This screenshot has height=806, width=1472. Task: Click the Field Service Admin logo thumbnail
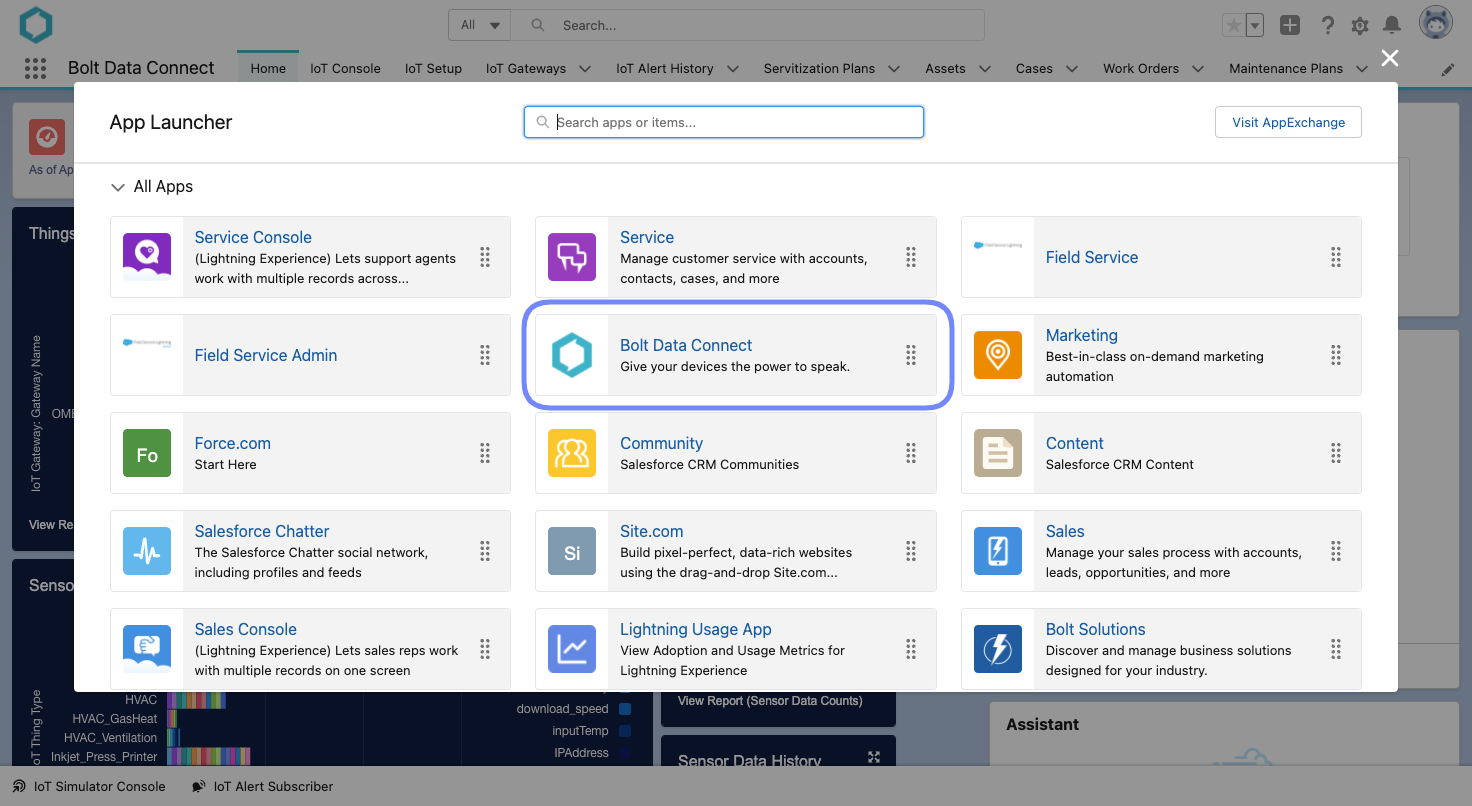[x=147, y=343]
